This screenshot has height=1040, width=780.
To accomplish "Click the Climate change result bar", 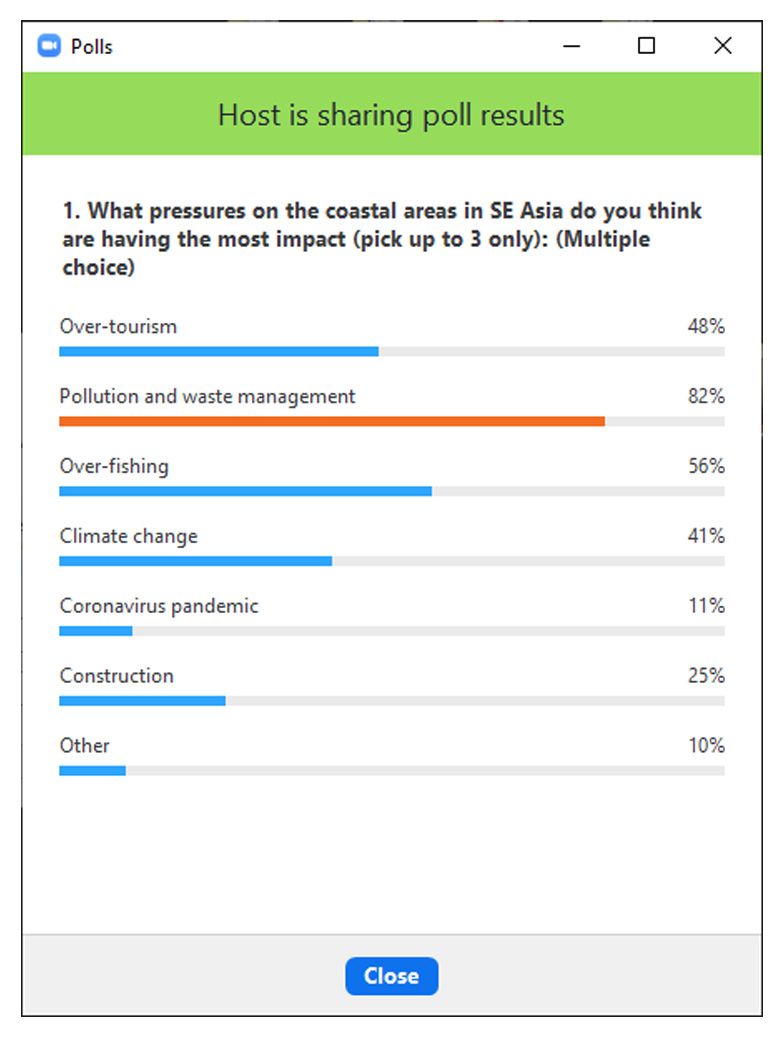I will click(196, 561).
